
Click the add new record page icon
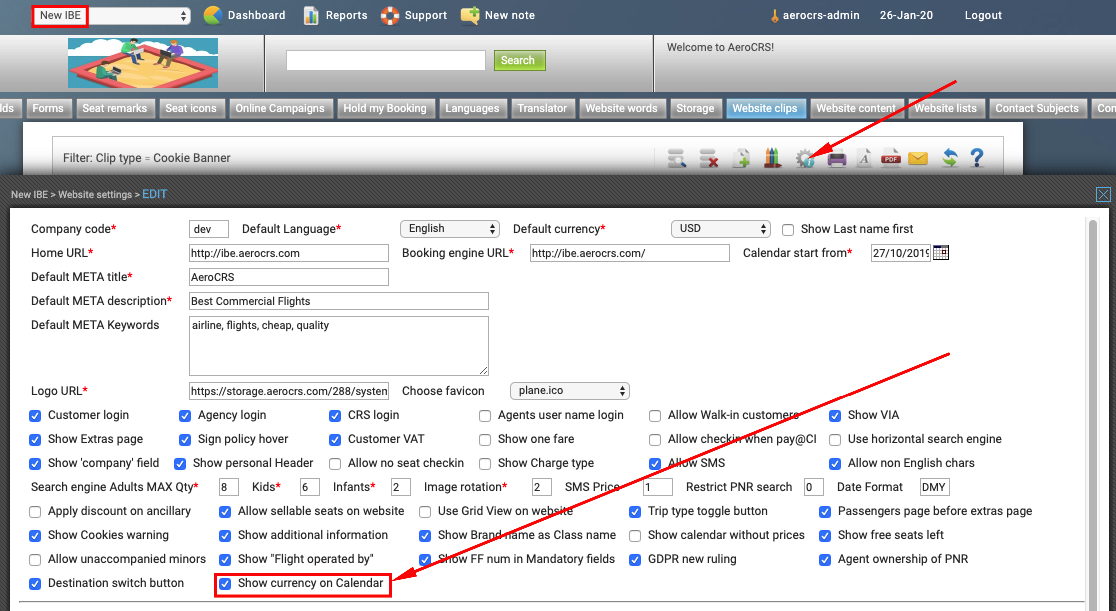(741, 158)
